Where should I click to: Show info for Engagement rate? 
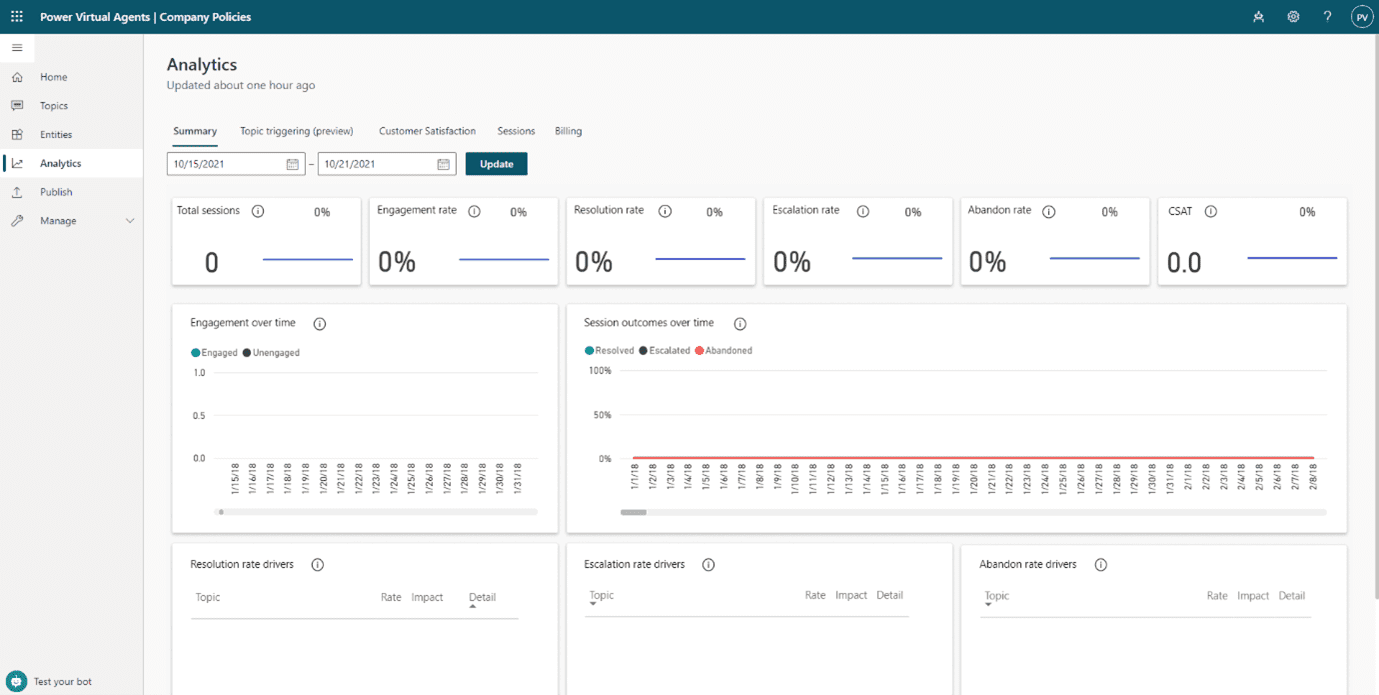pyautogui.click(x=475, y=211)
